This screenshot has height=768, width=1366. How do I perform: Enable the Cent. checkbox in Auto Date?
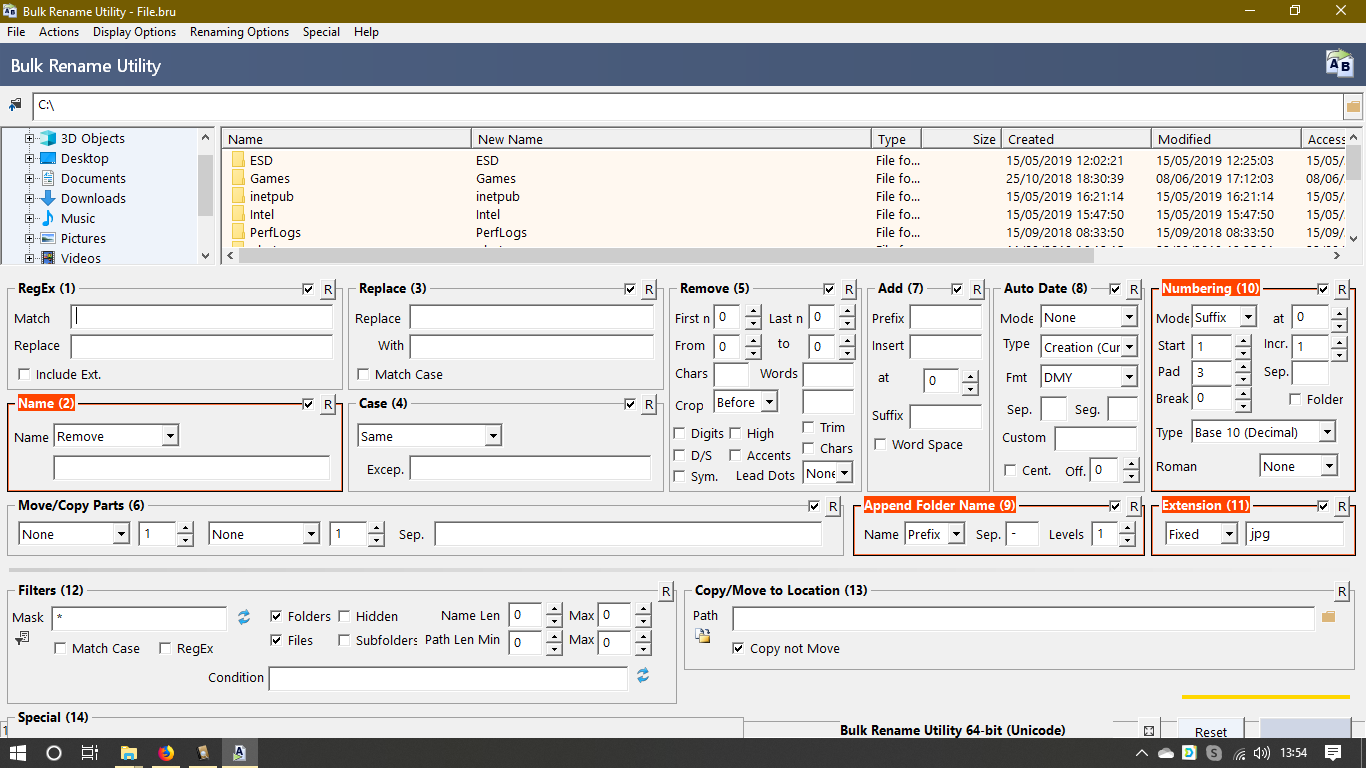(1010, 471)
